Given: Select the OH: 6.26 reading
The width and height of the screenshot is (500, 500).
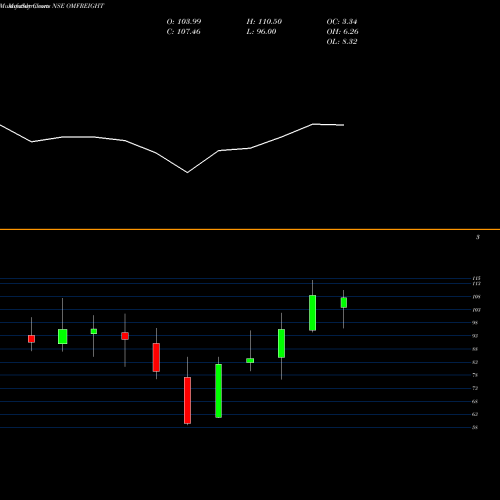Looking at the screenshot, I should click(x=342, y=32).
